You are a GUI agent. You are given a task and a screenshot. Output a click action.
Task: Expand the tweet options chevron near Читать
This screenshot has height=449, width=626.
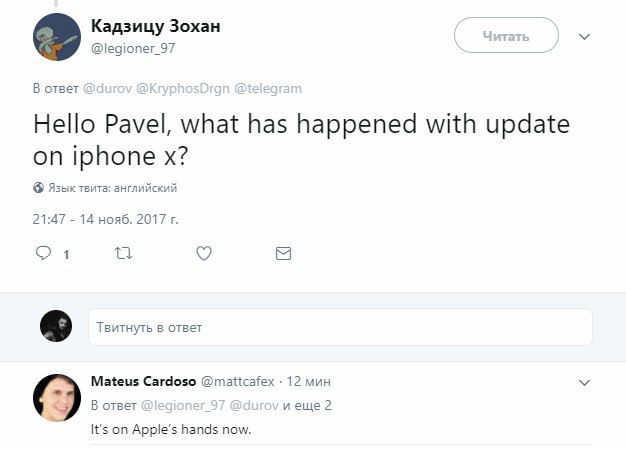tap(585, 37)
